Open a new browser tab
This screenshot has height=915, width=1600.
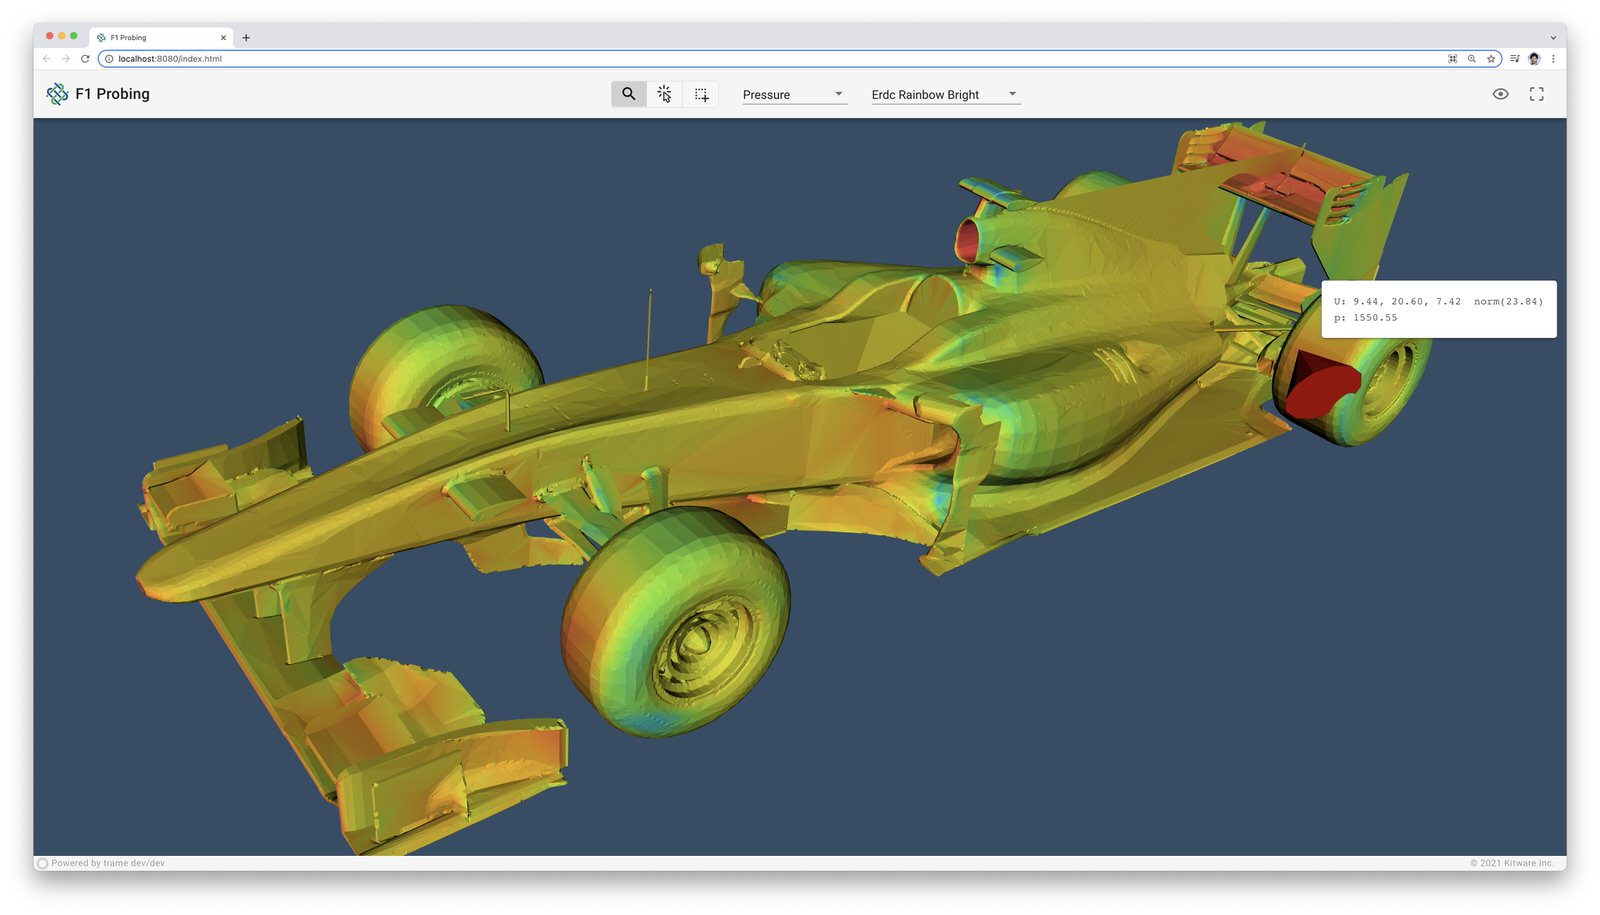[246, 38]
